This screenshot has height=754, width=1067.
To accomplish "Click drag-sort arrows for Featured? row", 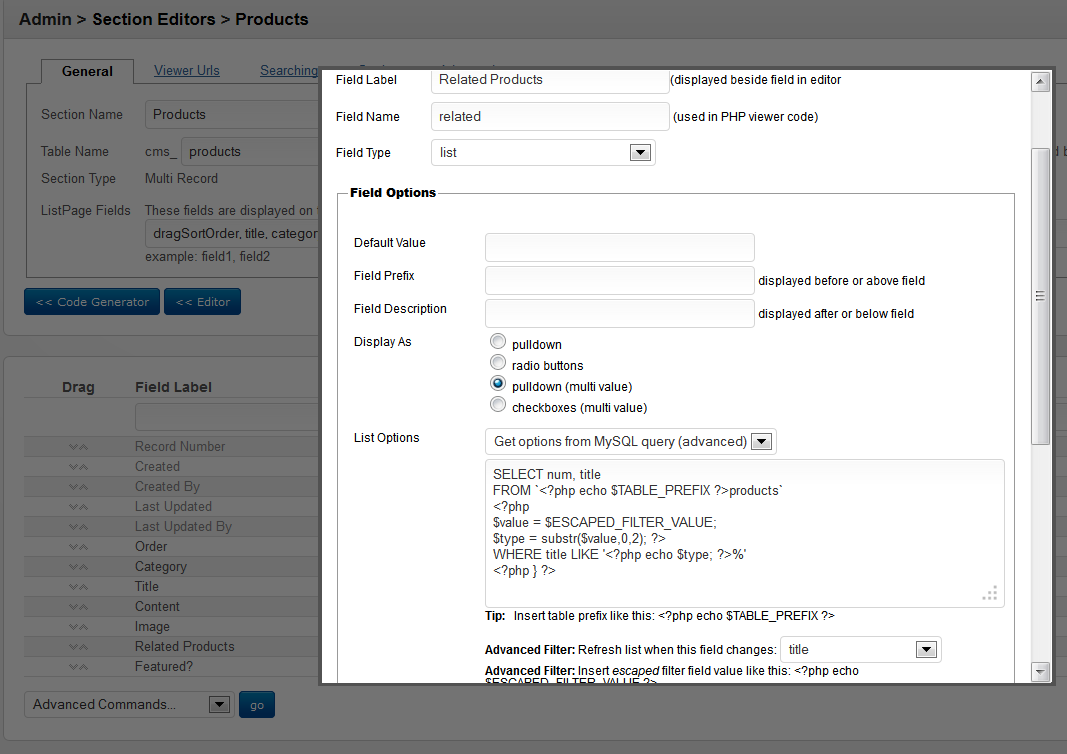I will (x=79, y=667).
